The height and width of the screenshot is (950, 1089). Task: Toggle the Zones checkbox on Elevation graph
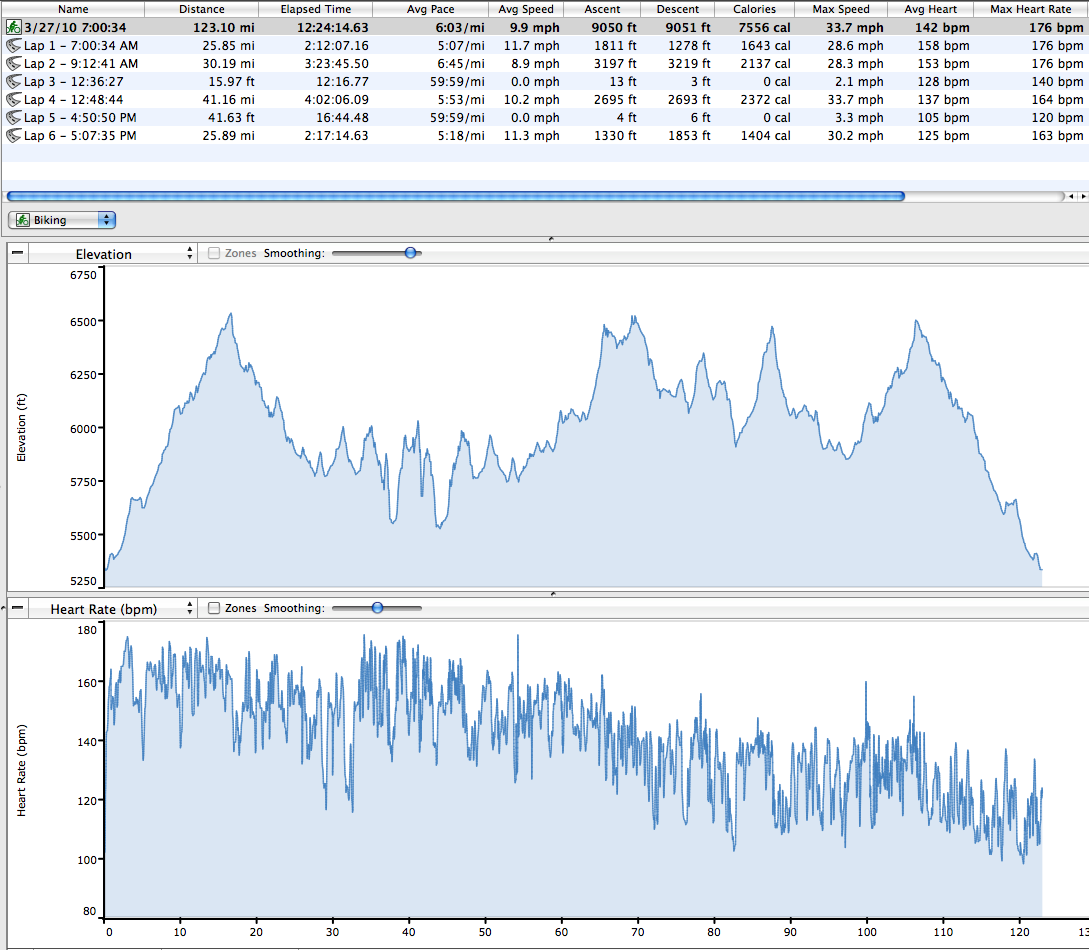[214, 254]
